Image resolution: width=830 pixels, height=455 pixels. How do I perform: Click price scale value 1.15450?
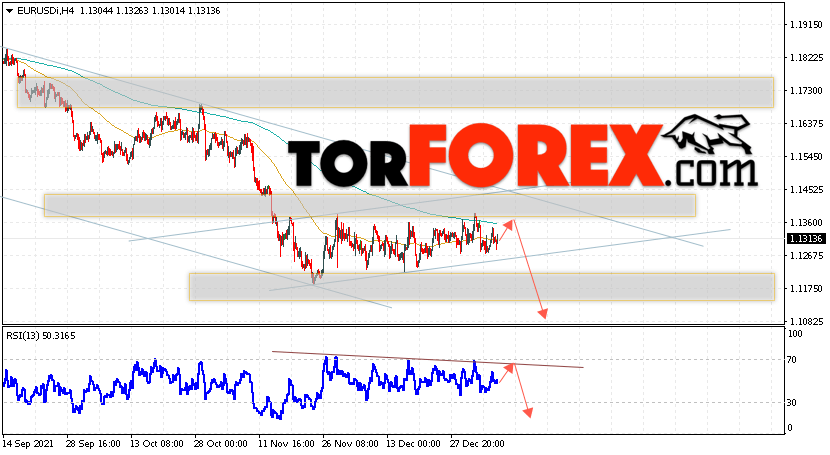click(x=806, y=157)
